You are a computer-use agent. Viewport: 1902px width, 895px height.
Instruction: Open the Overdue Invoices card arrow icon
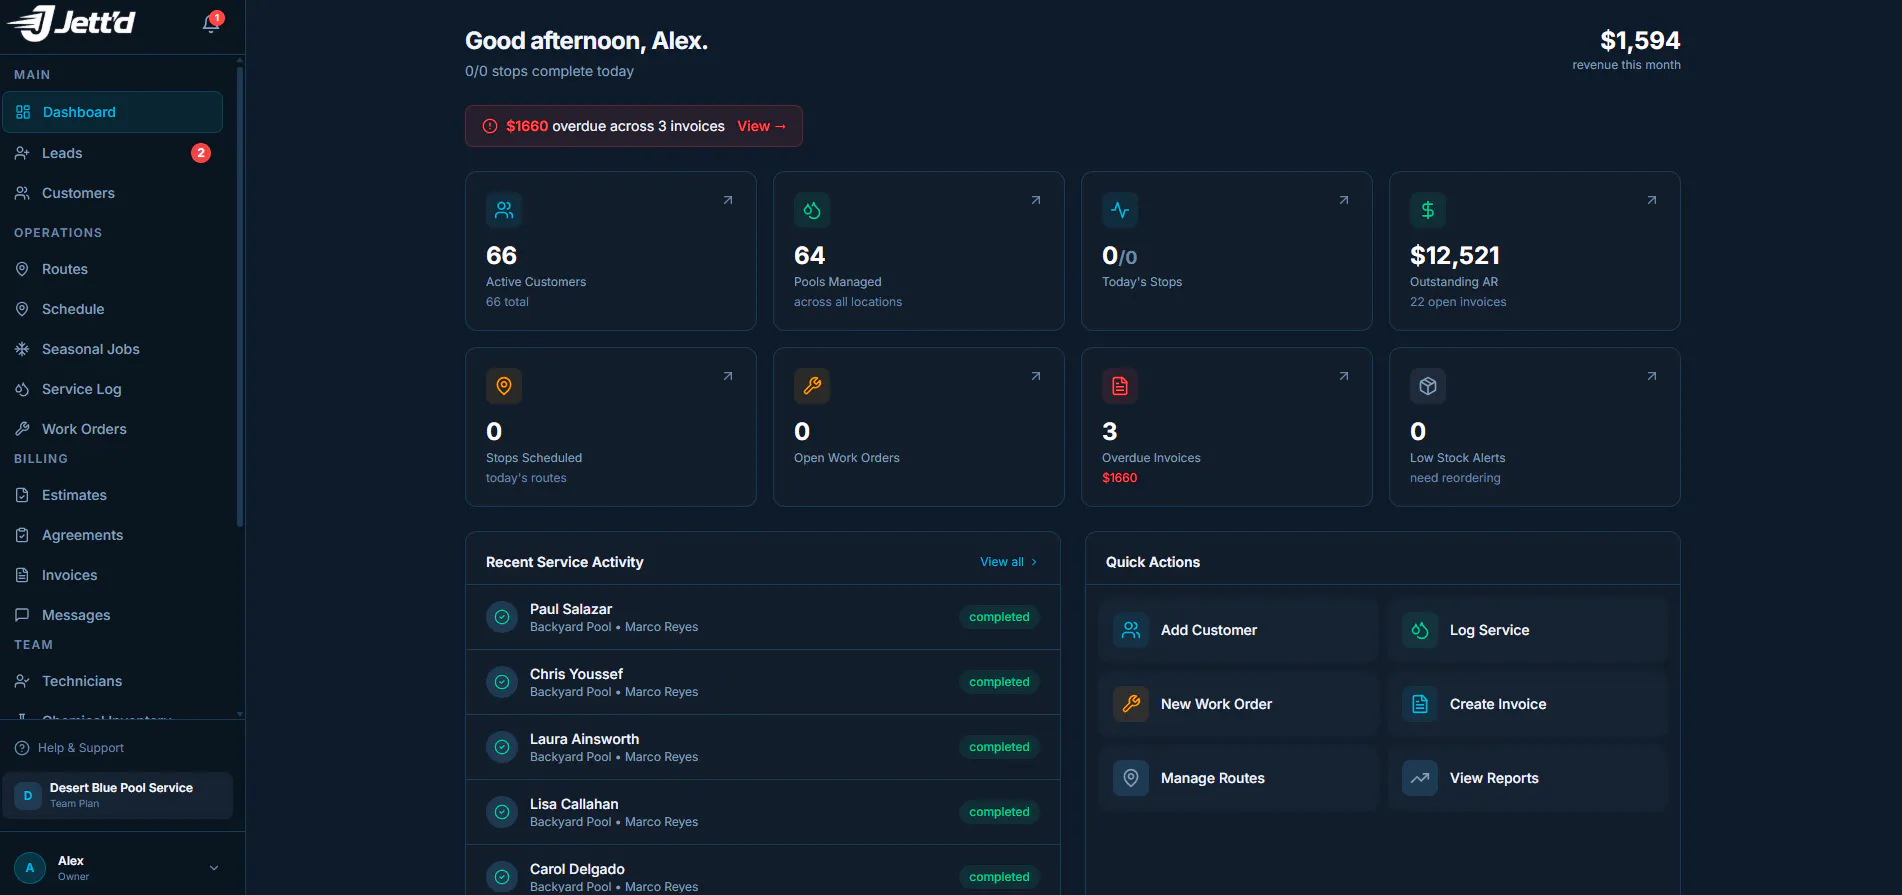pos(1344,376)
